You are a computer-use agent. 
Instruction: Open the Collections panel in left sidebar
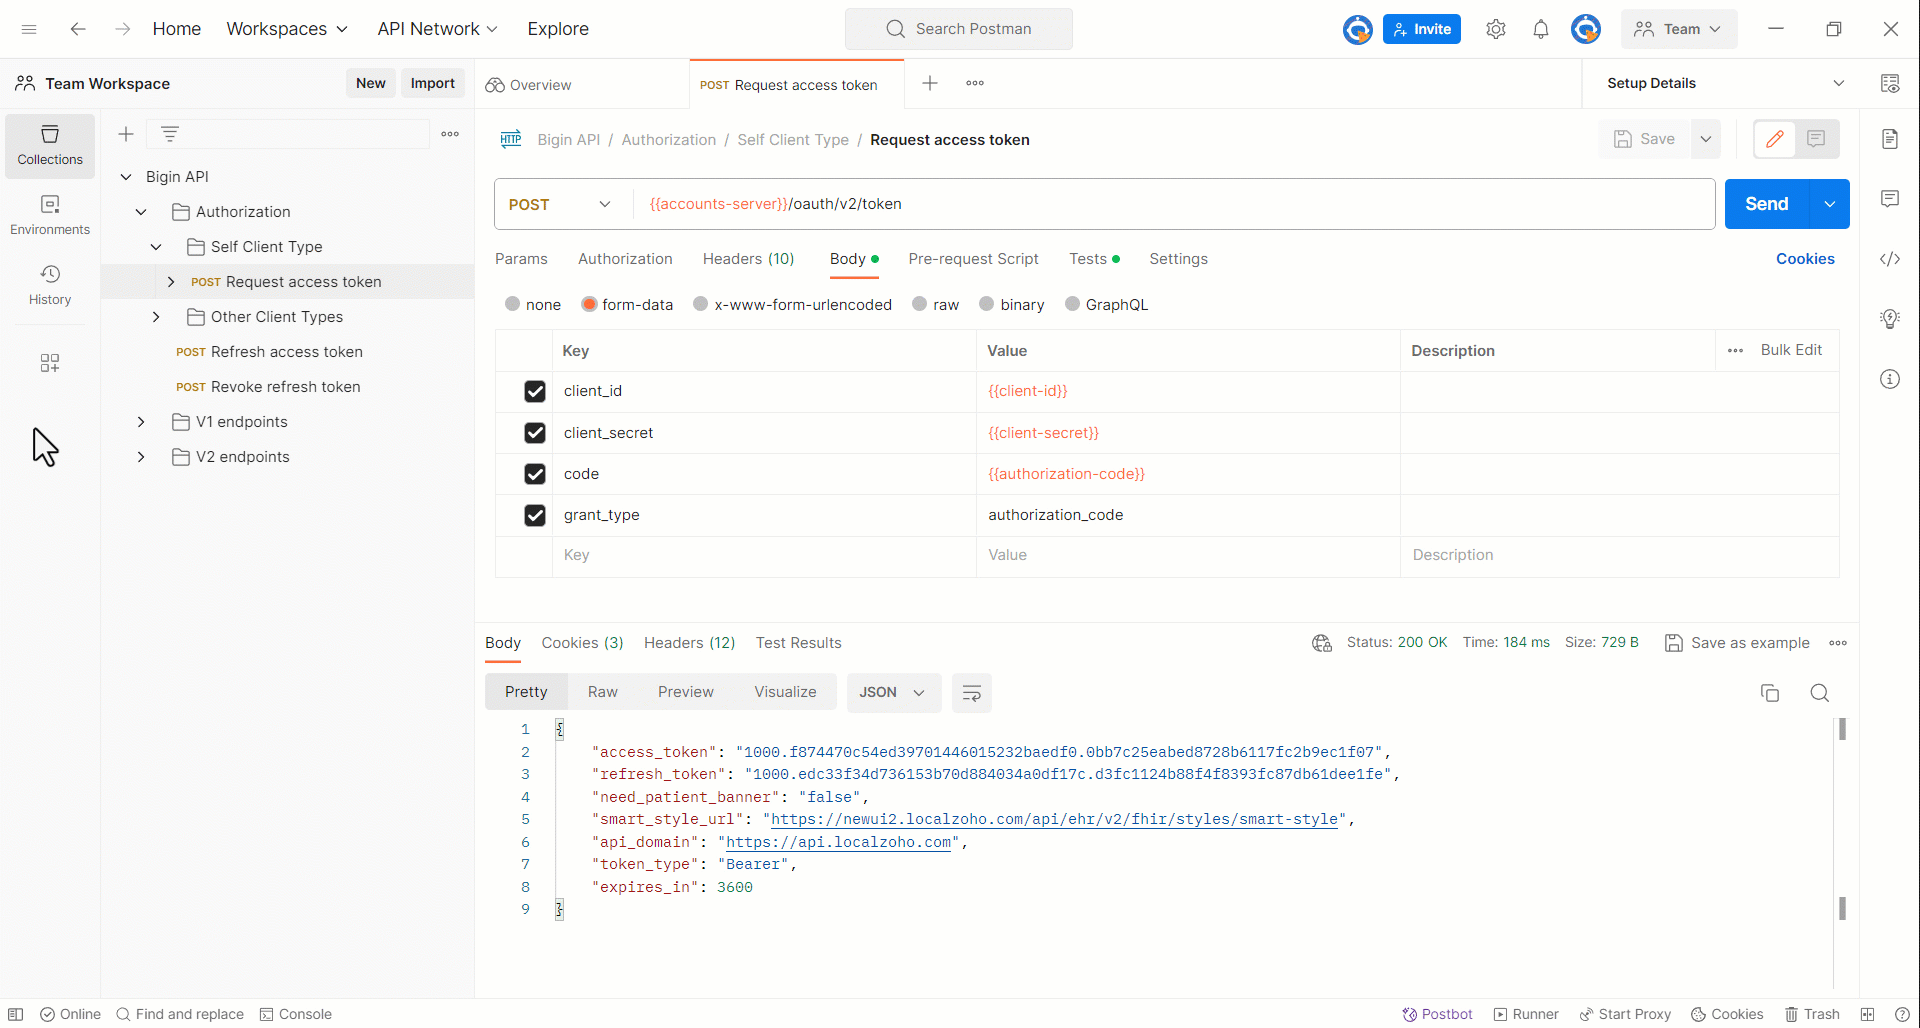click(x=49, y=144)
